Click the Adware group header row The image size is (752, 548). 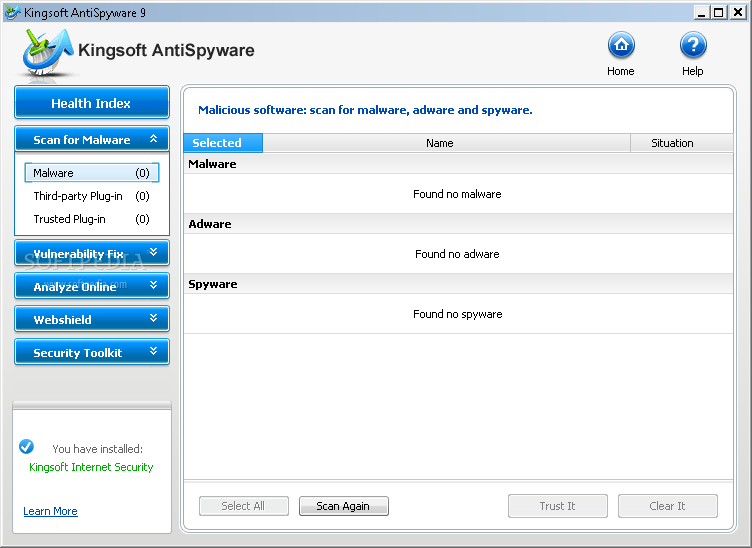coord(458,224)
